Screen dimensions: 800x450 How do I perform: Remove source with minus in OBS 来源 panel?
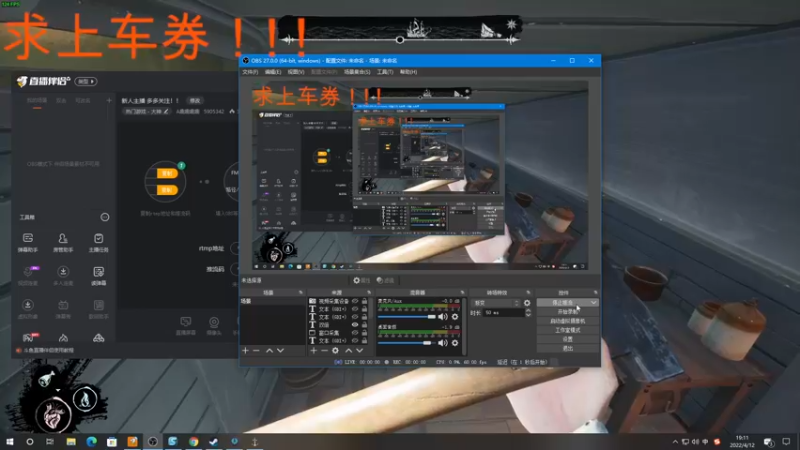coord(324,351)
